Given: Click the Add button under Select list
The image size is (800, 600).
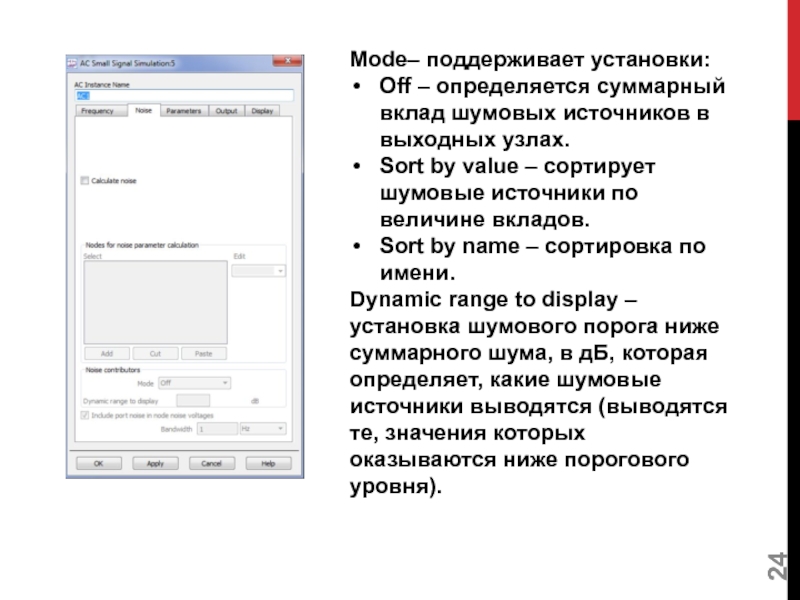Looking at the screenshot, I should [107, 354].
